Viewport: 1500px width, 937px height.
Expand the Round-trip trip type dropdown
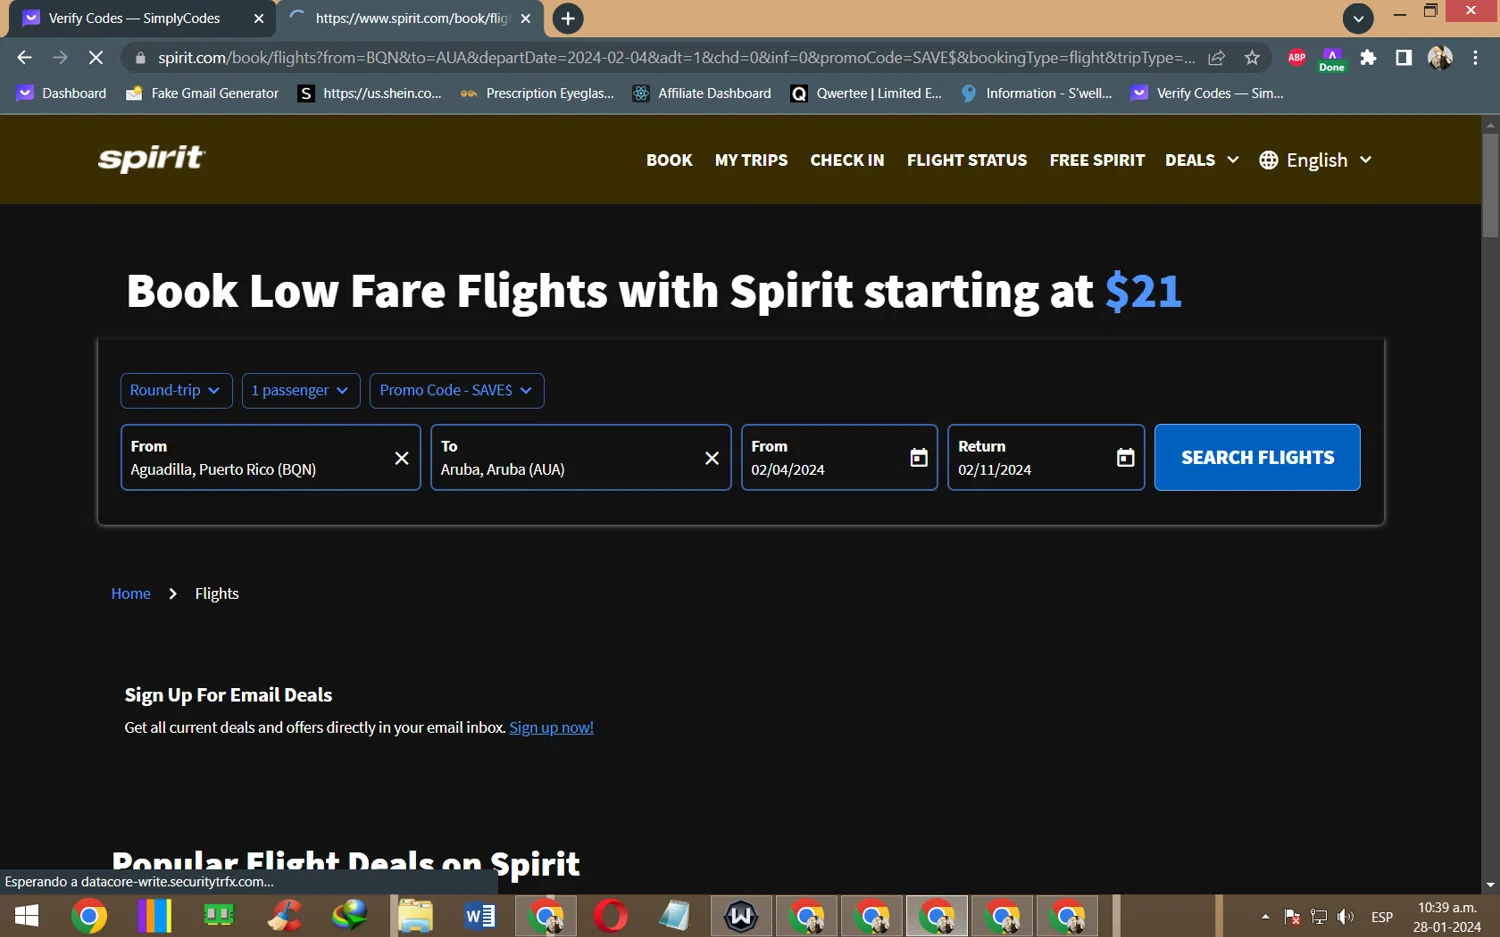(176, 391)
